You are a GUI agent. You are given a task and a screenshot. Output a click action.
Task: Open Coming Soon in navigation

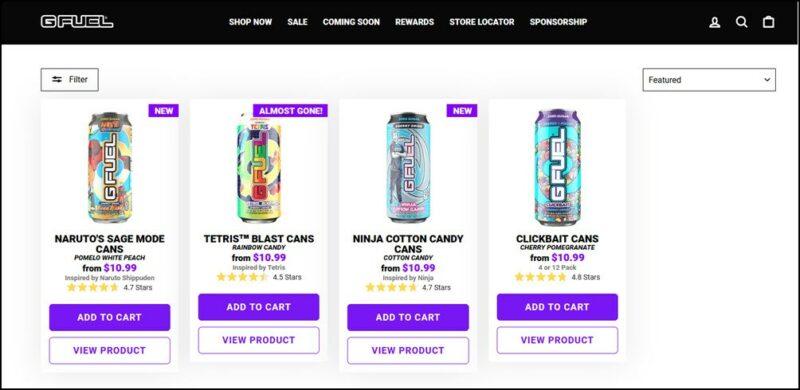pos(351,22)
